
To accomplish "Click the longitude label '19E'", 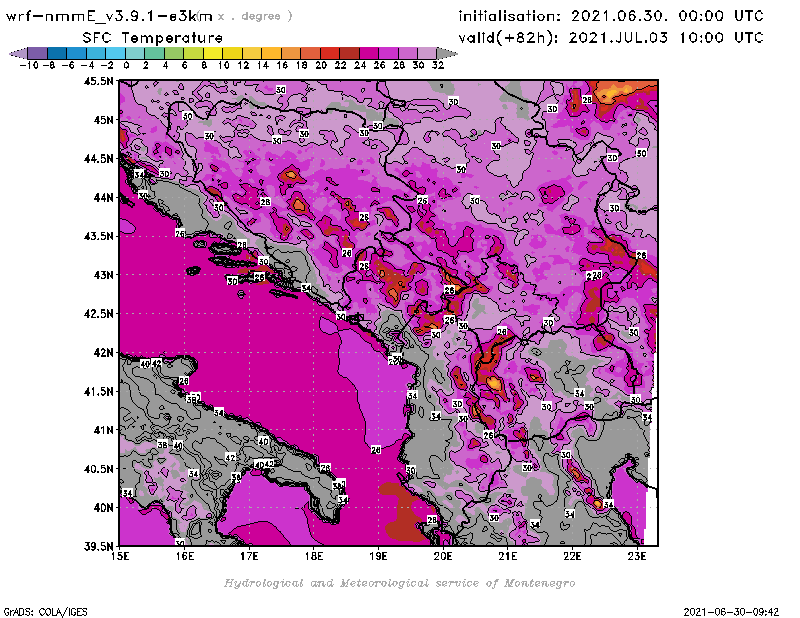I will tap(379, 556).
